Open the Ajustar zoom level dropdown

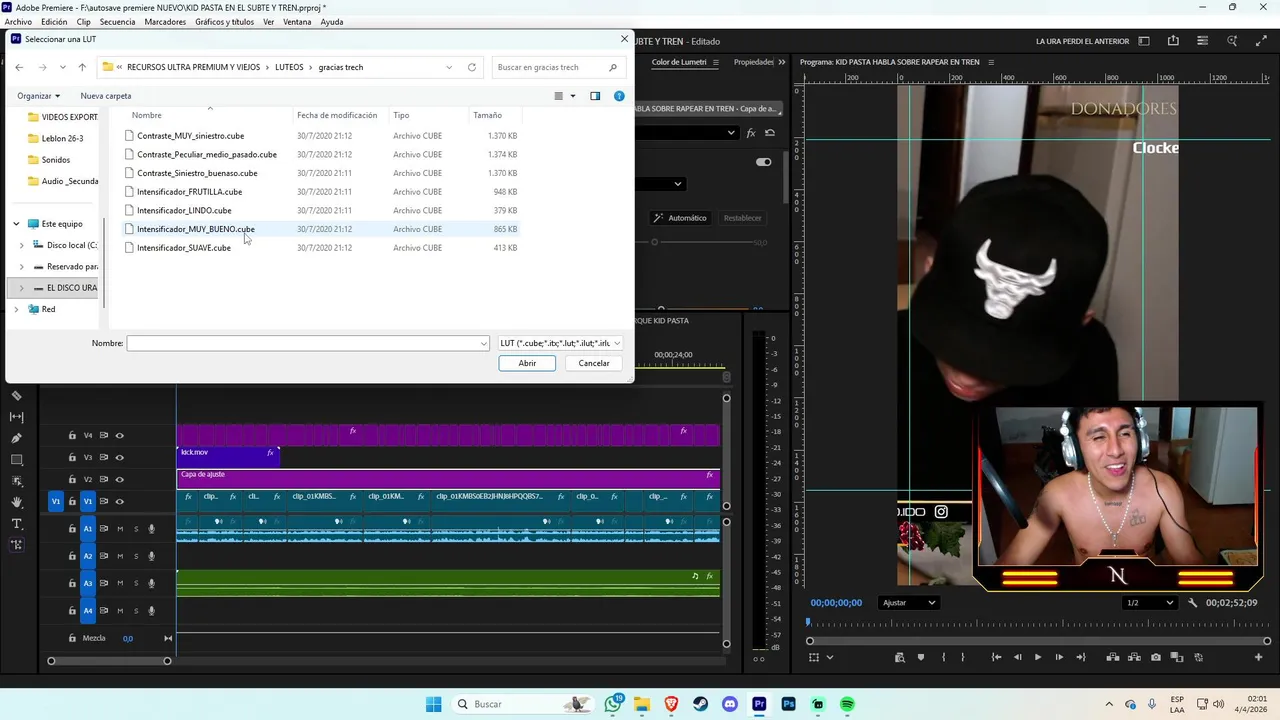tap(909, 603)
